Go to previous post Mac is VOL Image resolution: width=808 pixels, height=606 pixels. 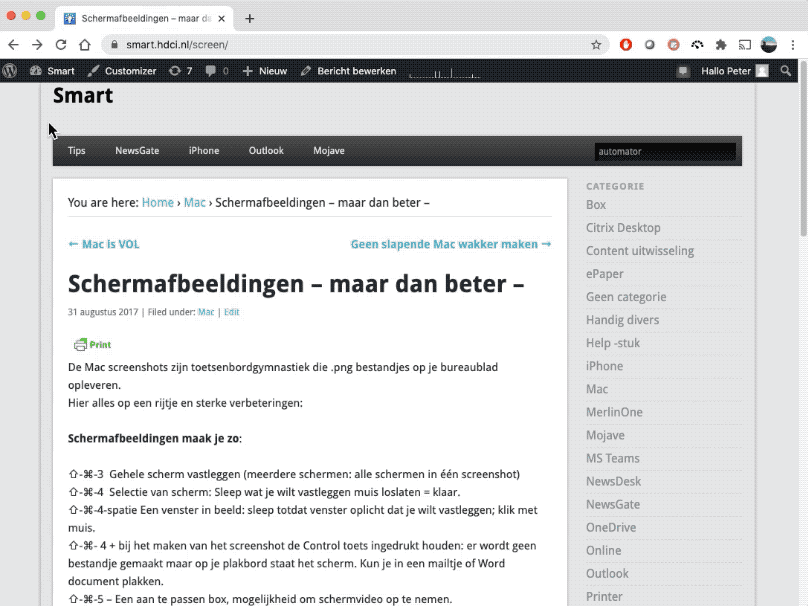(x=104, y=244)
